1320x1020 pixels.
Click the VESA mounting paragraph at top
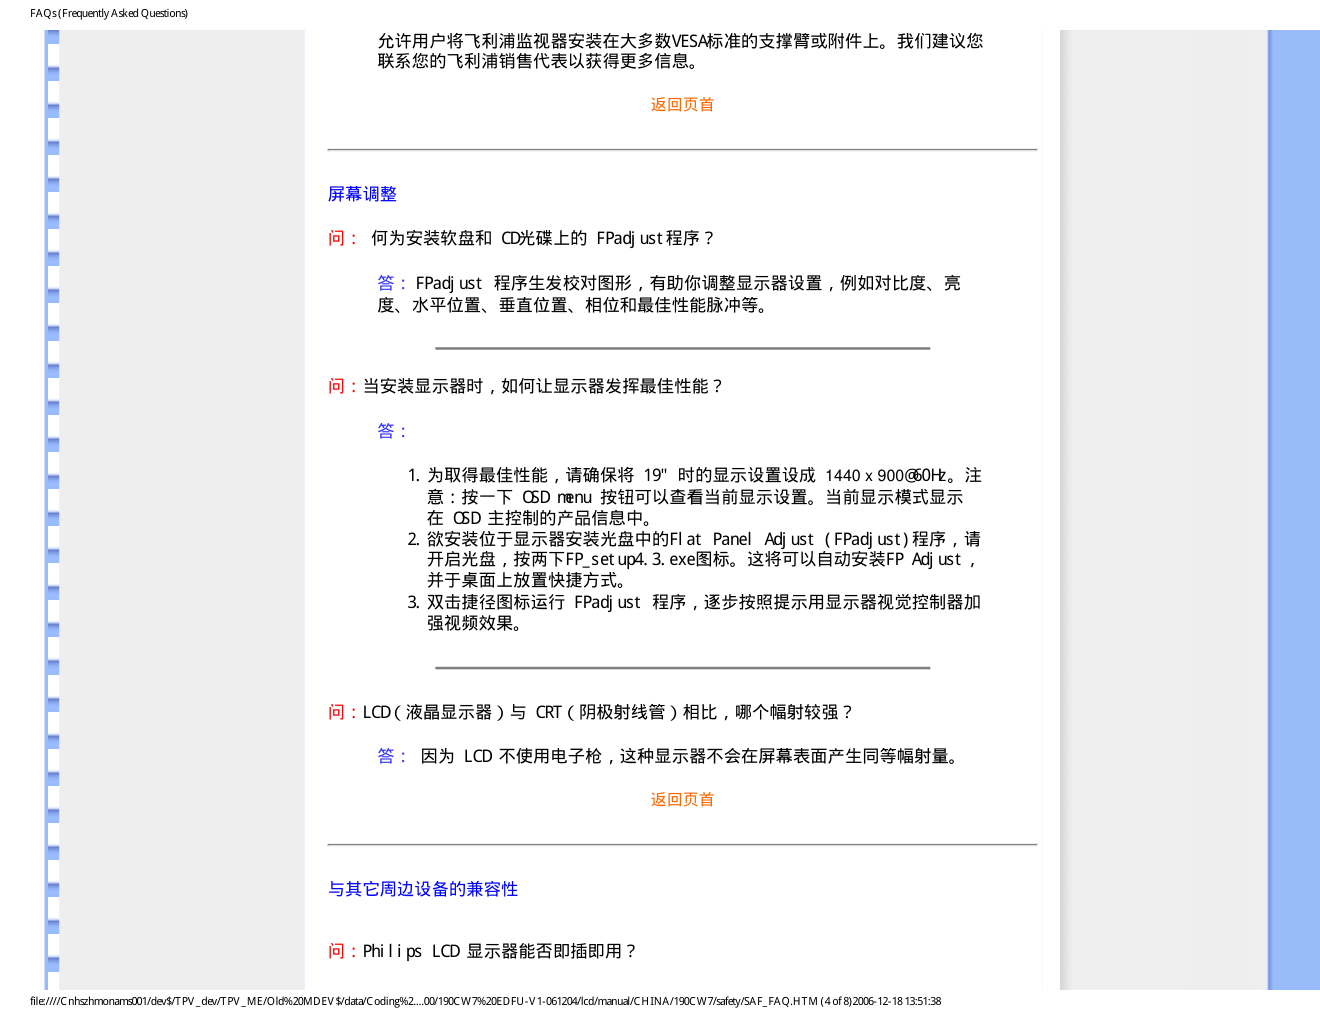(x=680, y=51)
